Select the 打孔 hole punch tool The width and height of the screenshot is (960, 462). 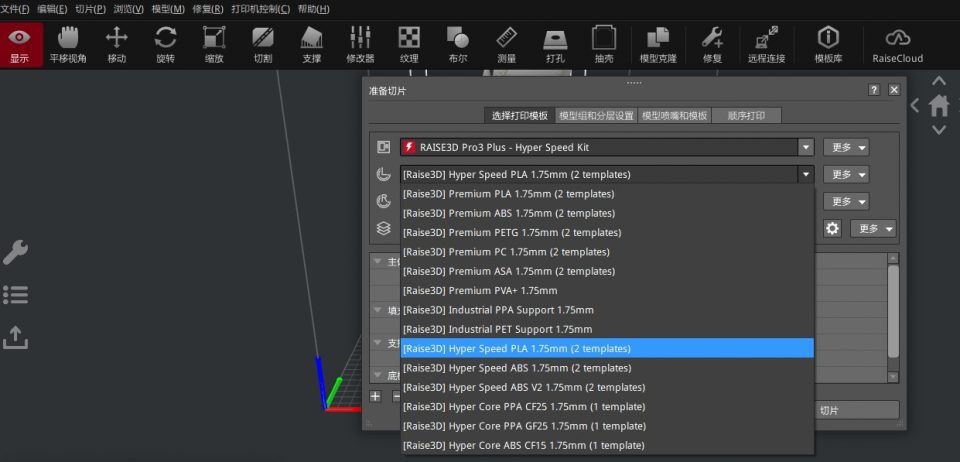[x=555, y=45]
